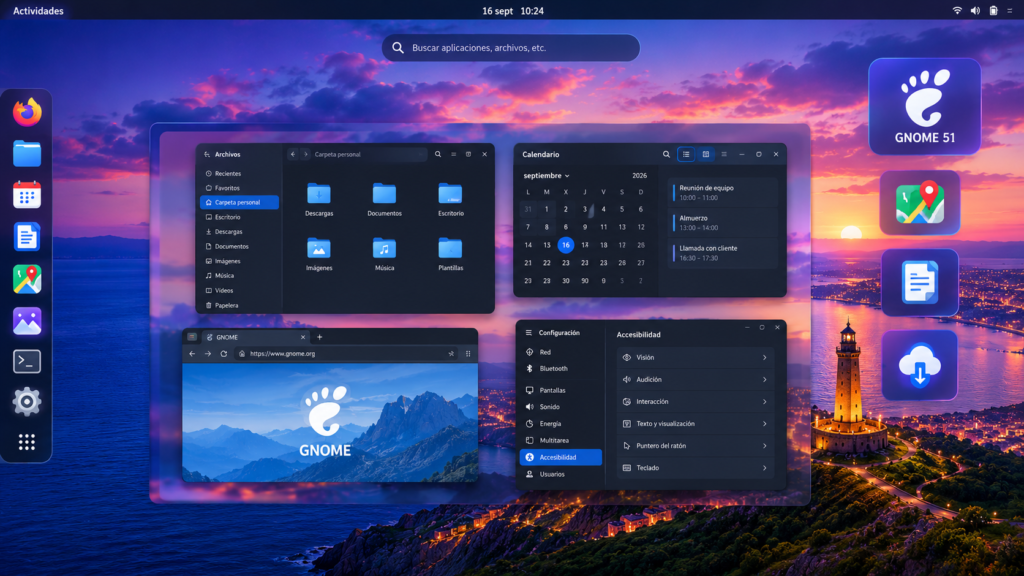The image size is (1024, 576).
Task: Open the document tile on the right
Action: click(x=920, y=283)
